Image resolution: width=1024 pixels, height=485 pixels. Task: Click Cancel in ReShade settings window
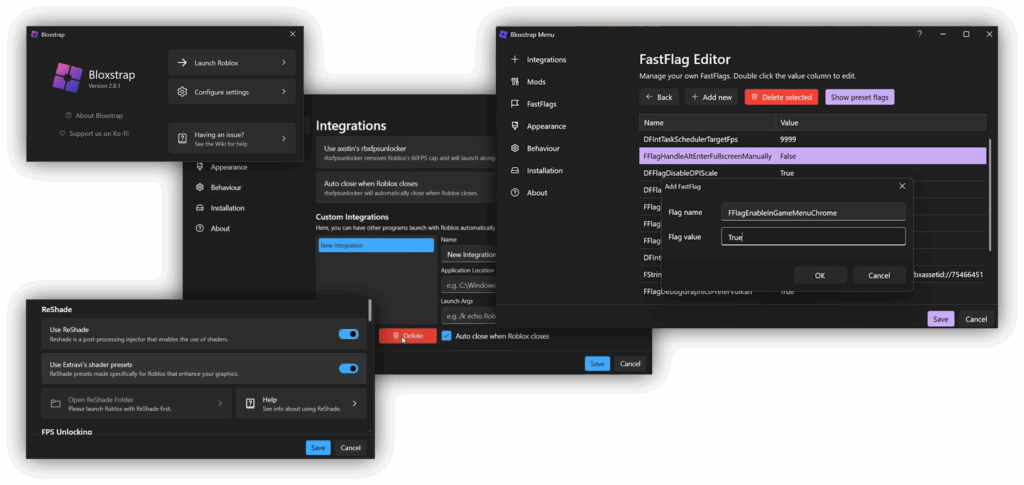pyautogui.click(x=351, y=448)
